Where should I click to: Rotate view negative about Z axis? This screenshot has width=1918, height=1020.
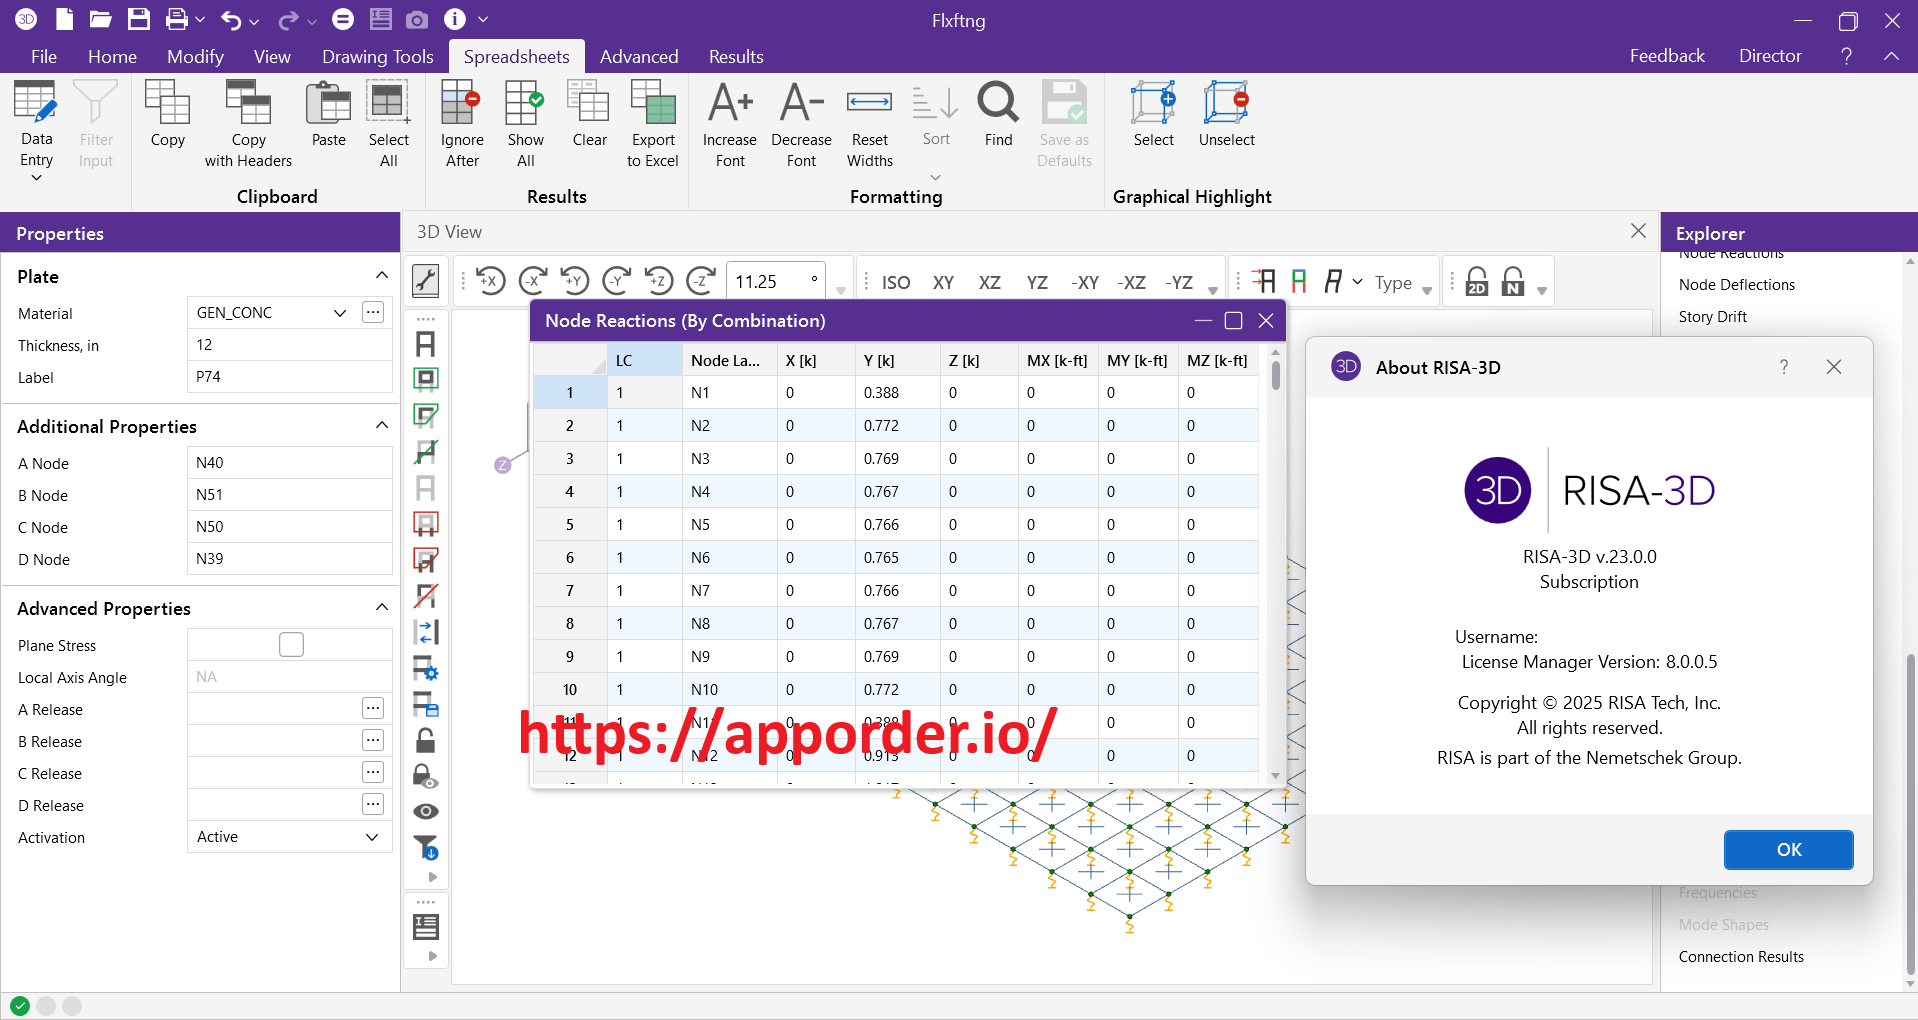702,281
